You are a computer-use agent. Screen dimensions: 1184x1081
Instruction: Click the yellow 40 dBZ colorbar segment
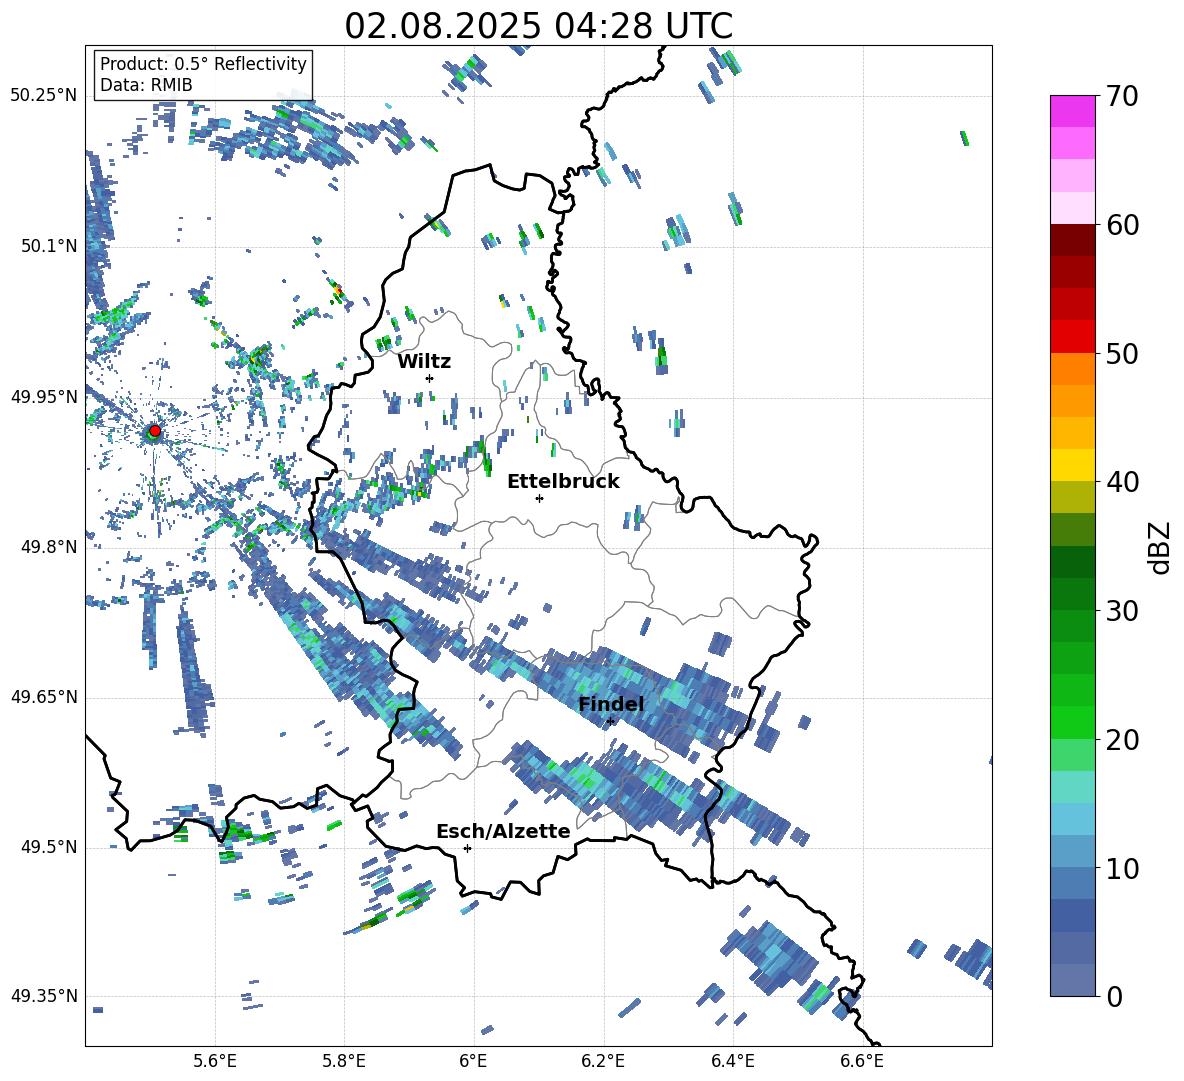tap(1072, 465)
